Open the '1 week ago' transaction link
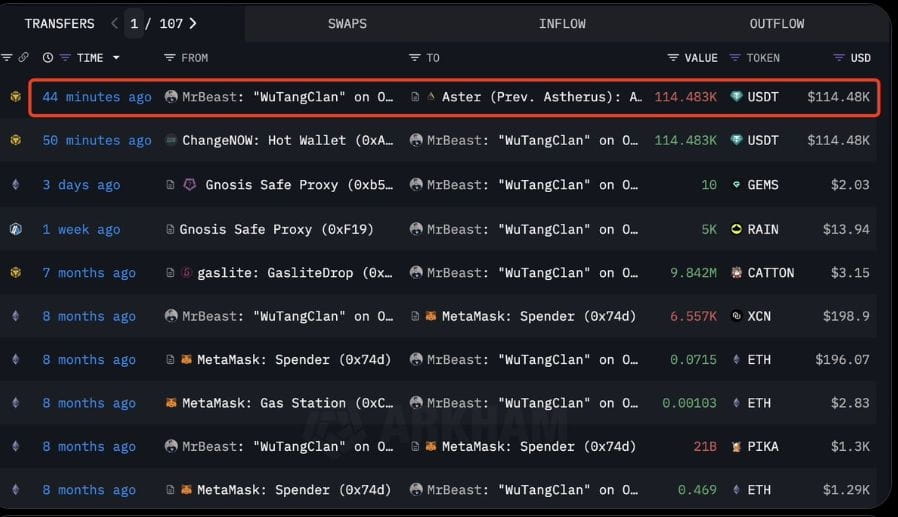Viewport: 898px width, 517px height. [81, 230]
